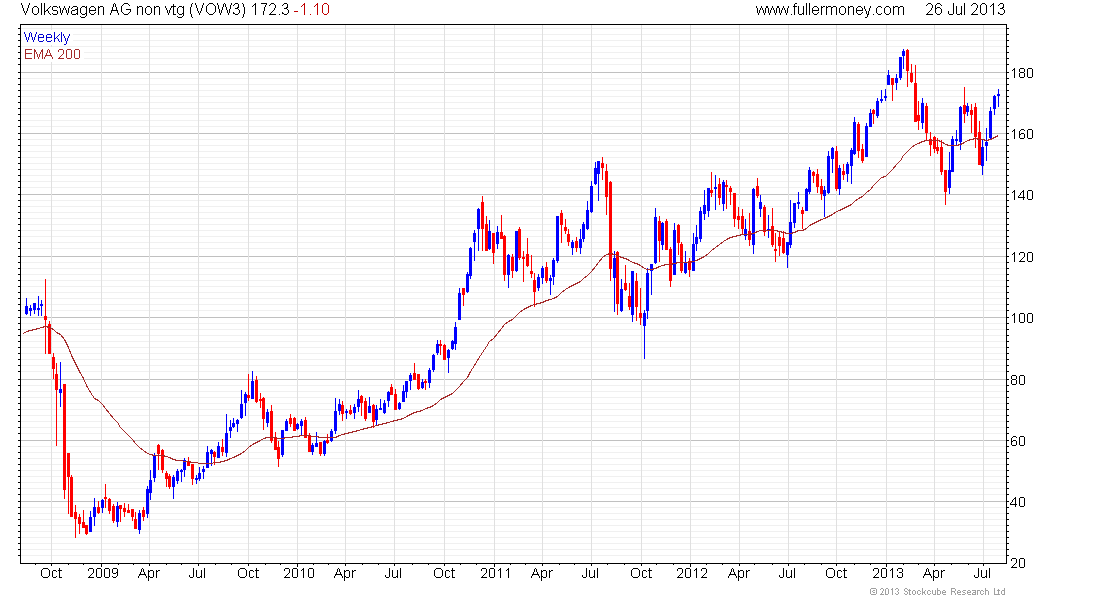Click the 20 price axis label
The width and height of the screenshot is (1100, 600).
1017,563
